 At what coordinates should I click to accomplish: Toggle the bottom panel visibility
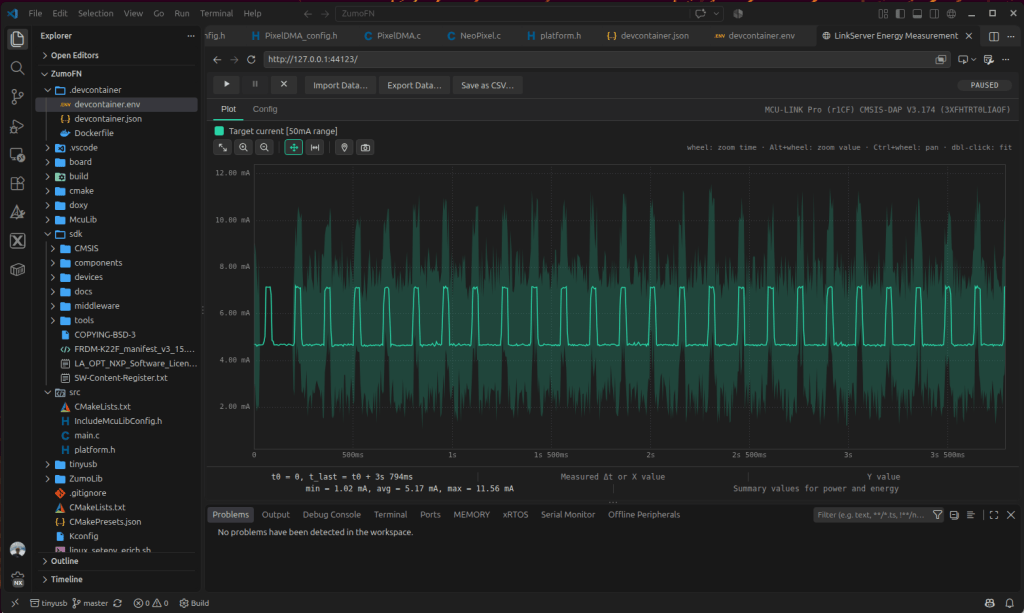[917, 13]
